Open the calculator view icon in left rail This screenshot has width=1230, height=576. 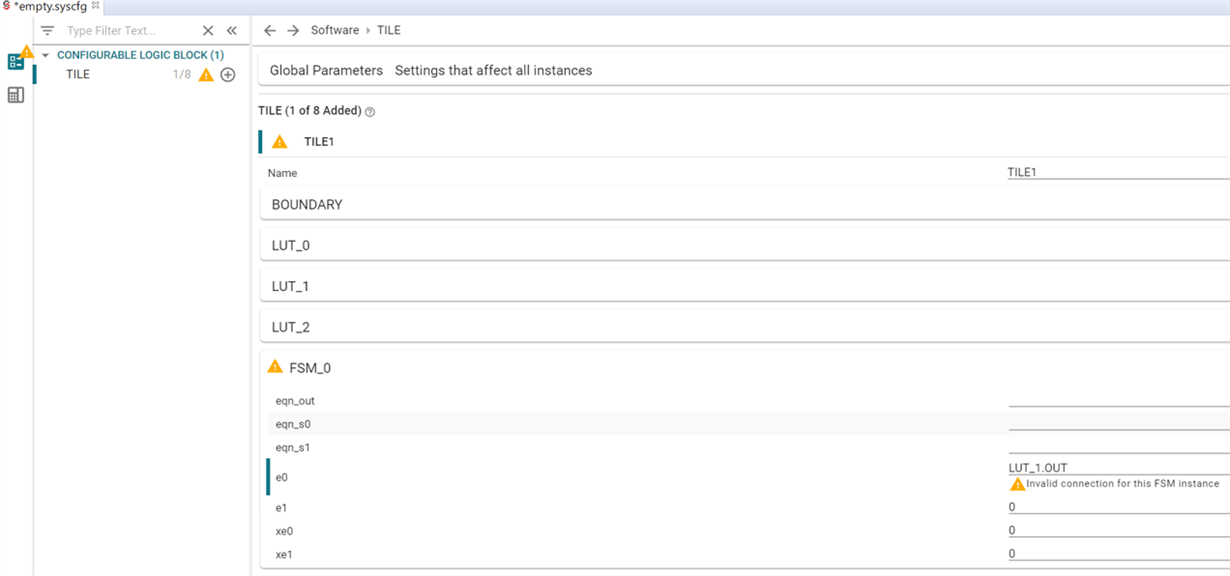tap(16, 95)
